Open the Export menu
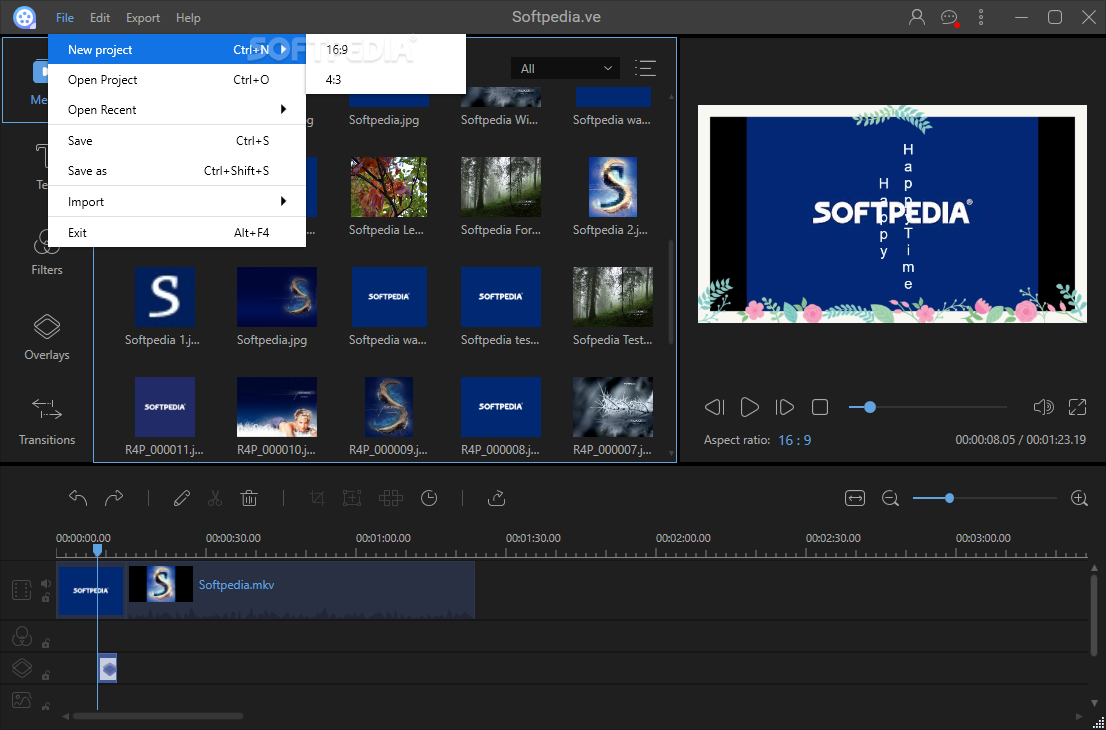 pyautogui.click(x=143, y=18)
